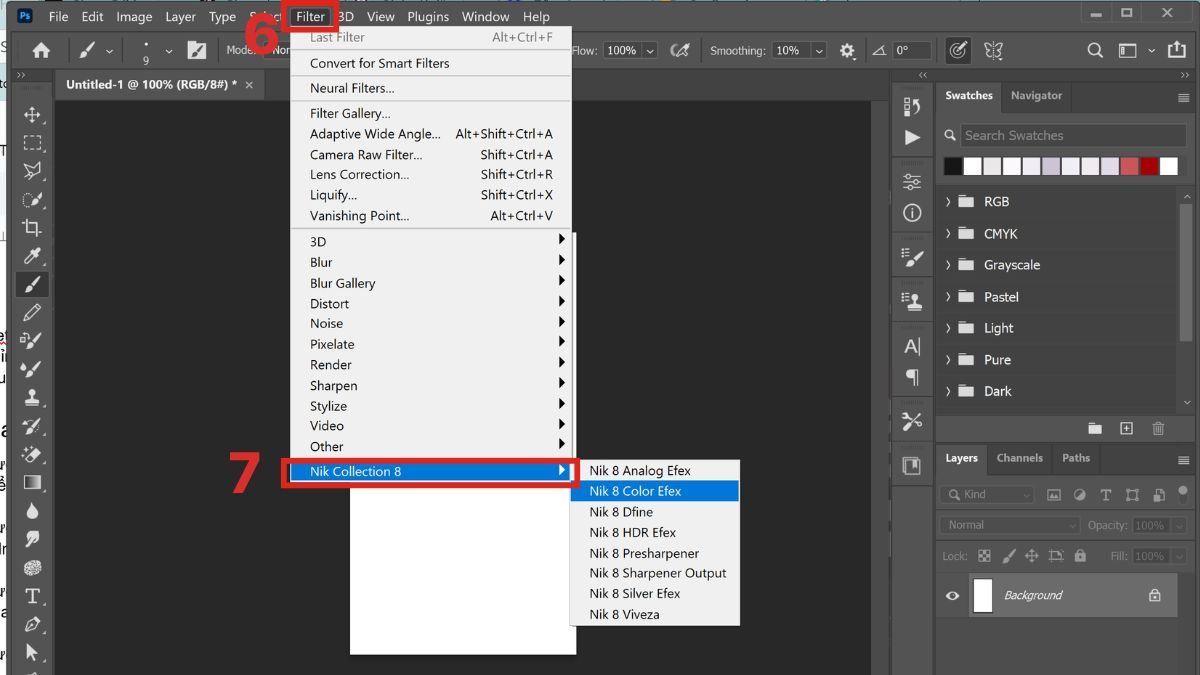Switch to the Navigator tab
Image resolution: width=1200 pixels, height=675 pixels.
click(1036, 96)
